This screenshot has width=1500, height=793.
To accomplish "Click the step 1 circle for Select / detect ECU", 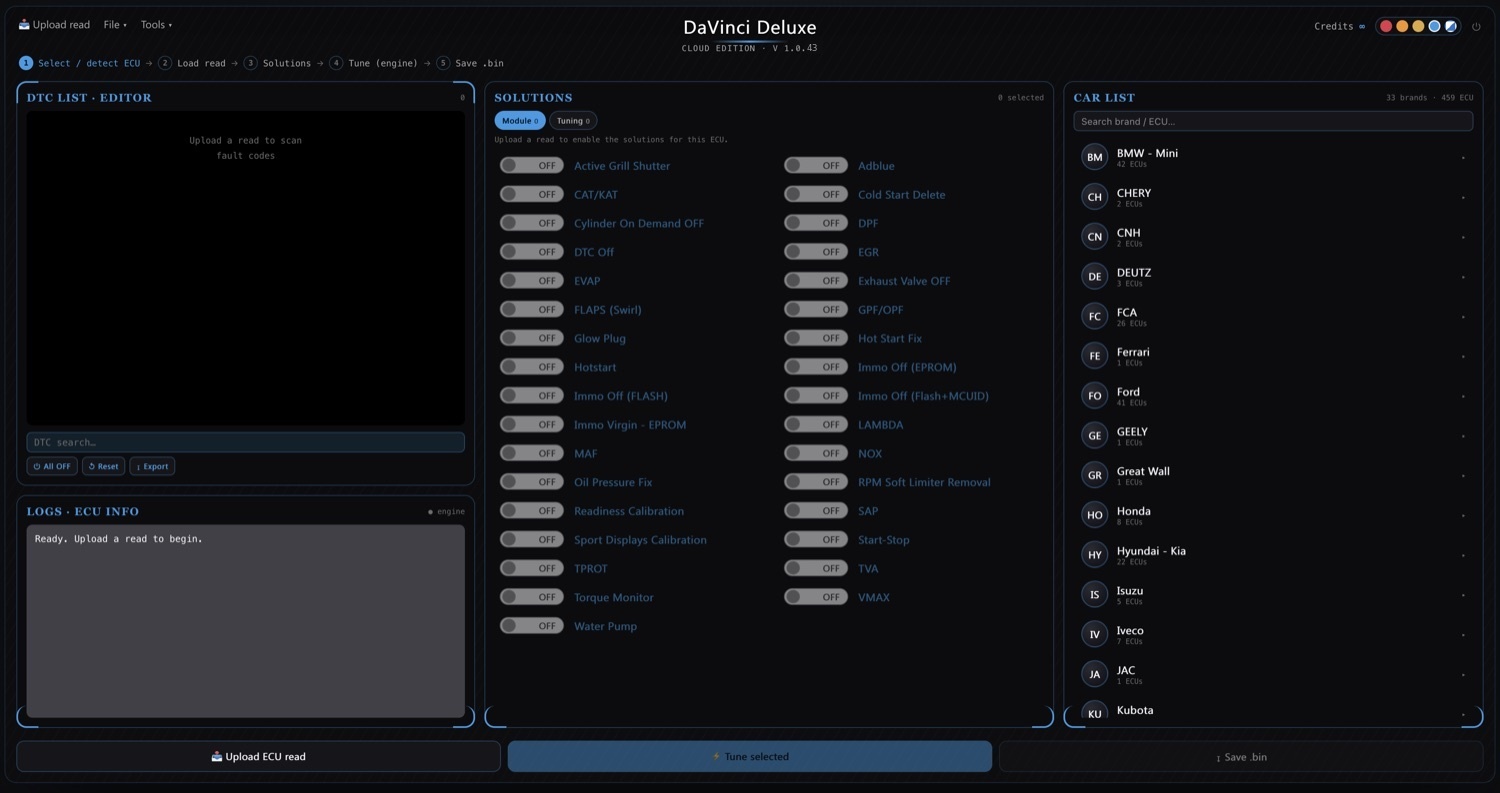I will tap(26, 63).
